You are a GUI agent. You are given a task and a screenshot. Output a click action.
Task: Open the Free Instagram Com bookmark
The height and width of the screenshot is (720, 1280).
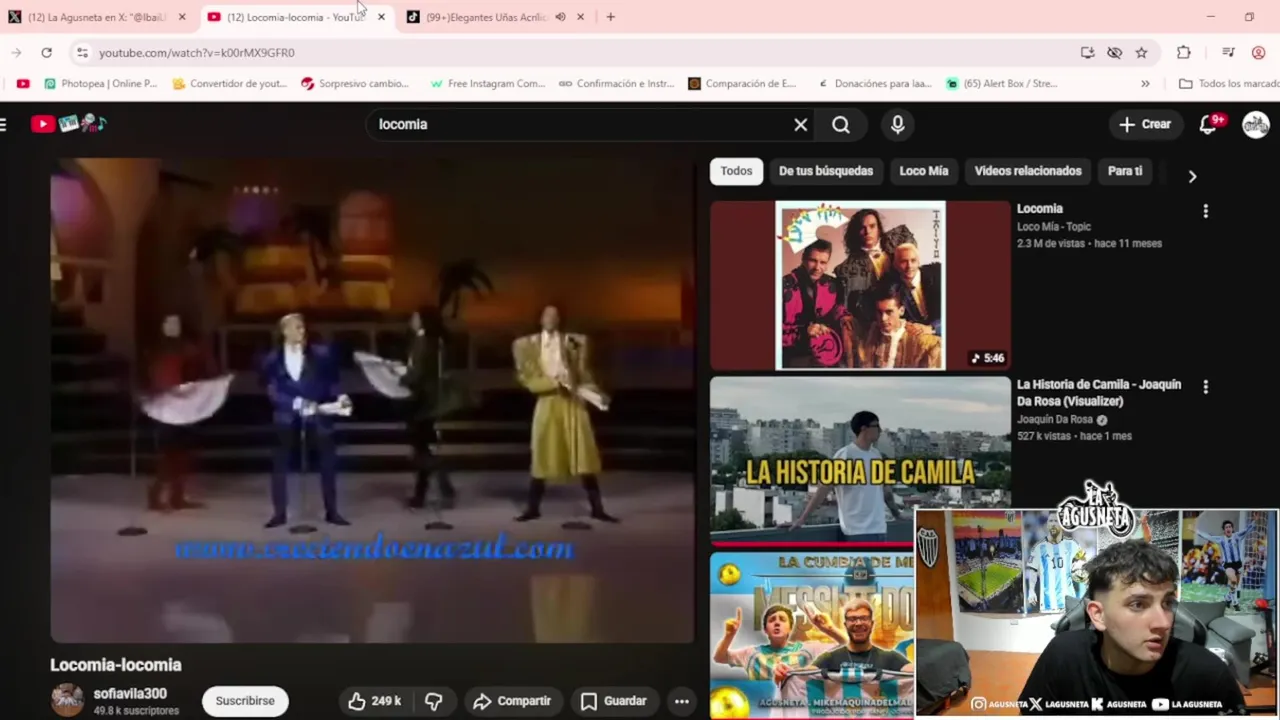click(x=488, y=83)
